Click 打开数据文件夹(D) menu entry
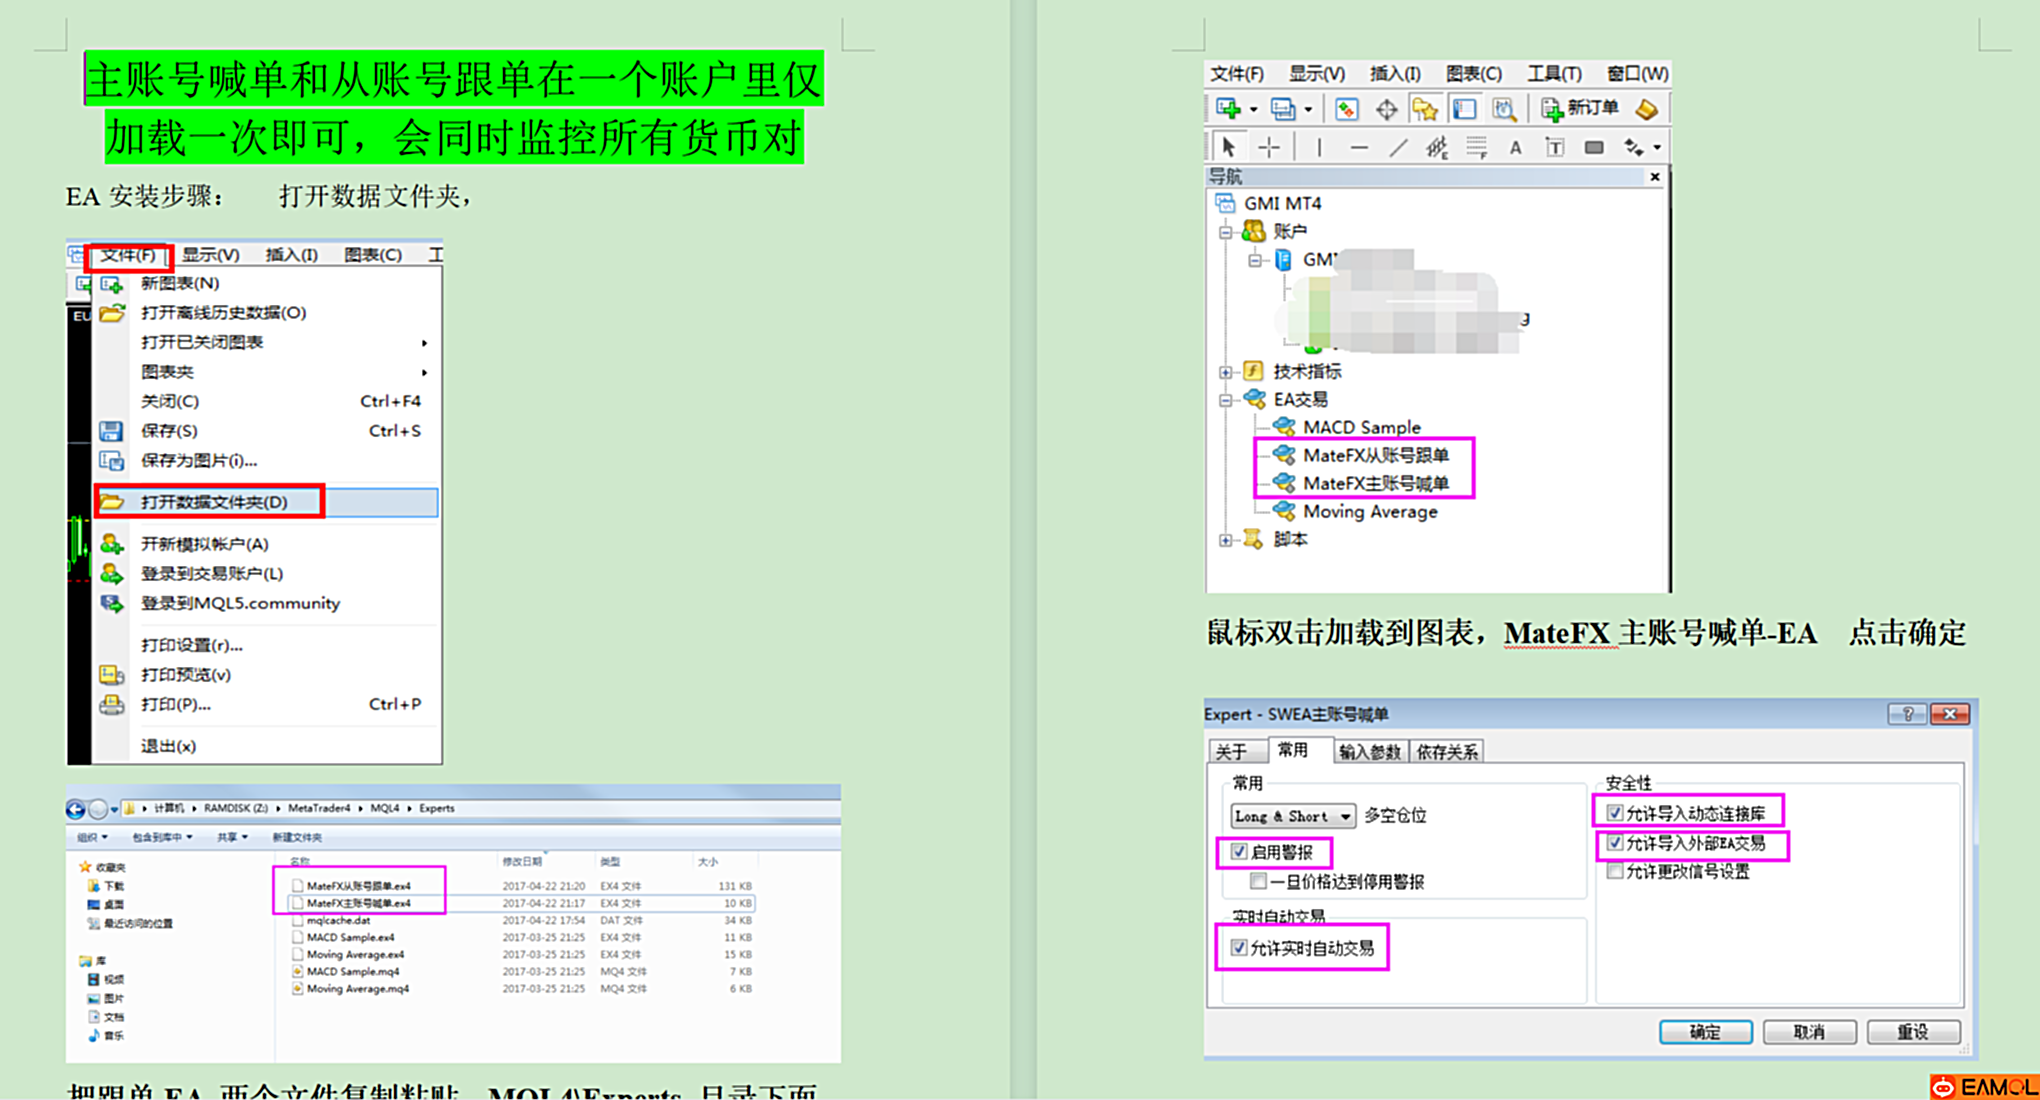The image size is (2040, 1100). pos(265,502)
